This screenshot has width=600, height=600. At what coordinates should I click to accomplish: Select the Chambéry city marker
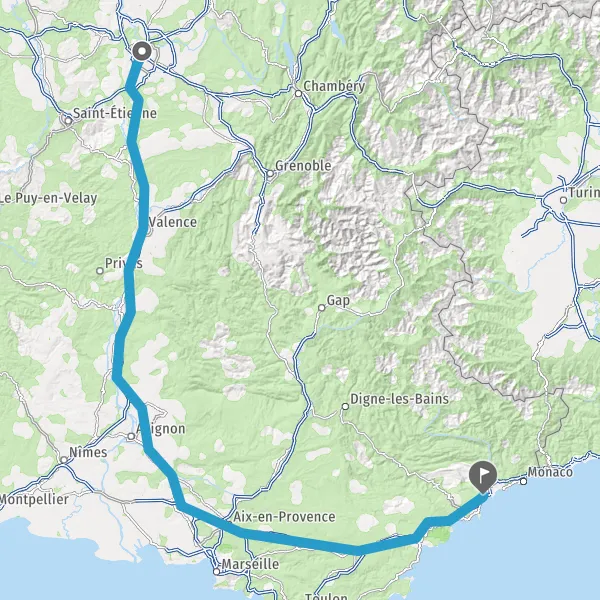click(298, 93)
